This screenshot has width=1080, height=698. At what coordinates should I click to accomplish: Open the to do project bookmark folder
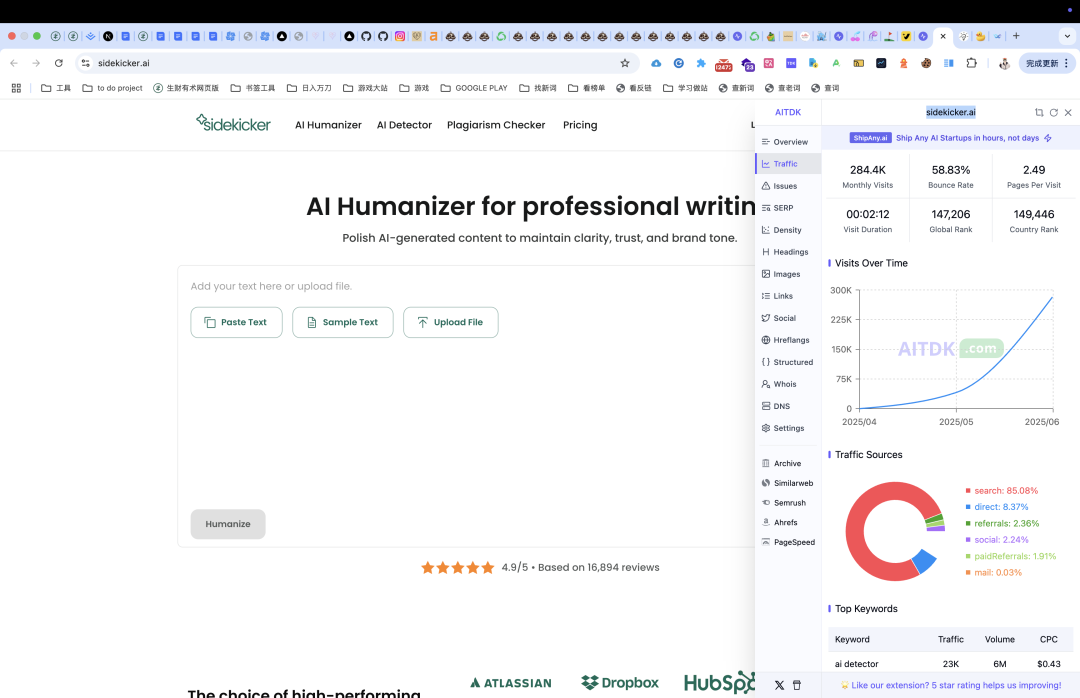(112, 88)
